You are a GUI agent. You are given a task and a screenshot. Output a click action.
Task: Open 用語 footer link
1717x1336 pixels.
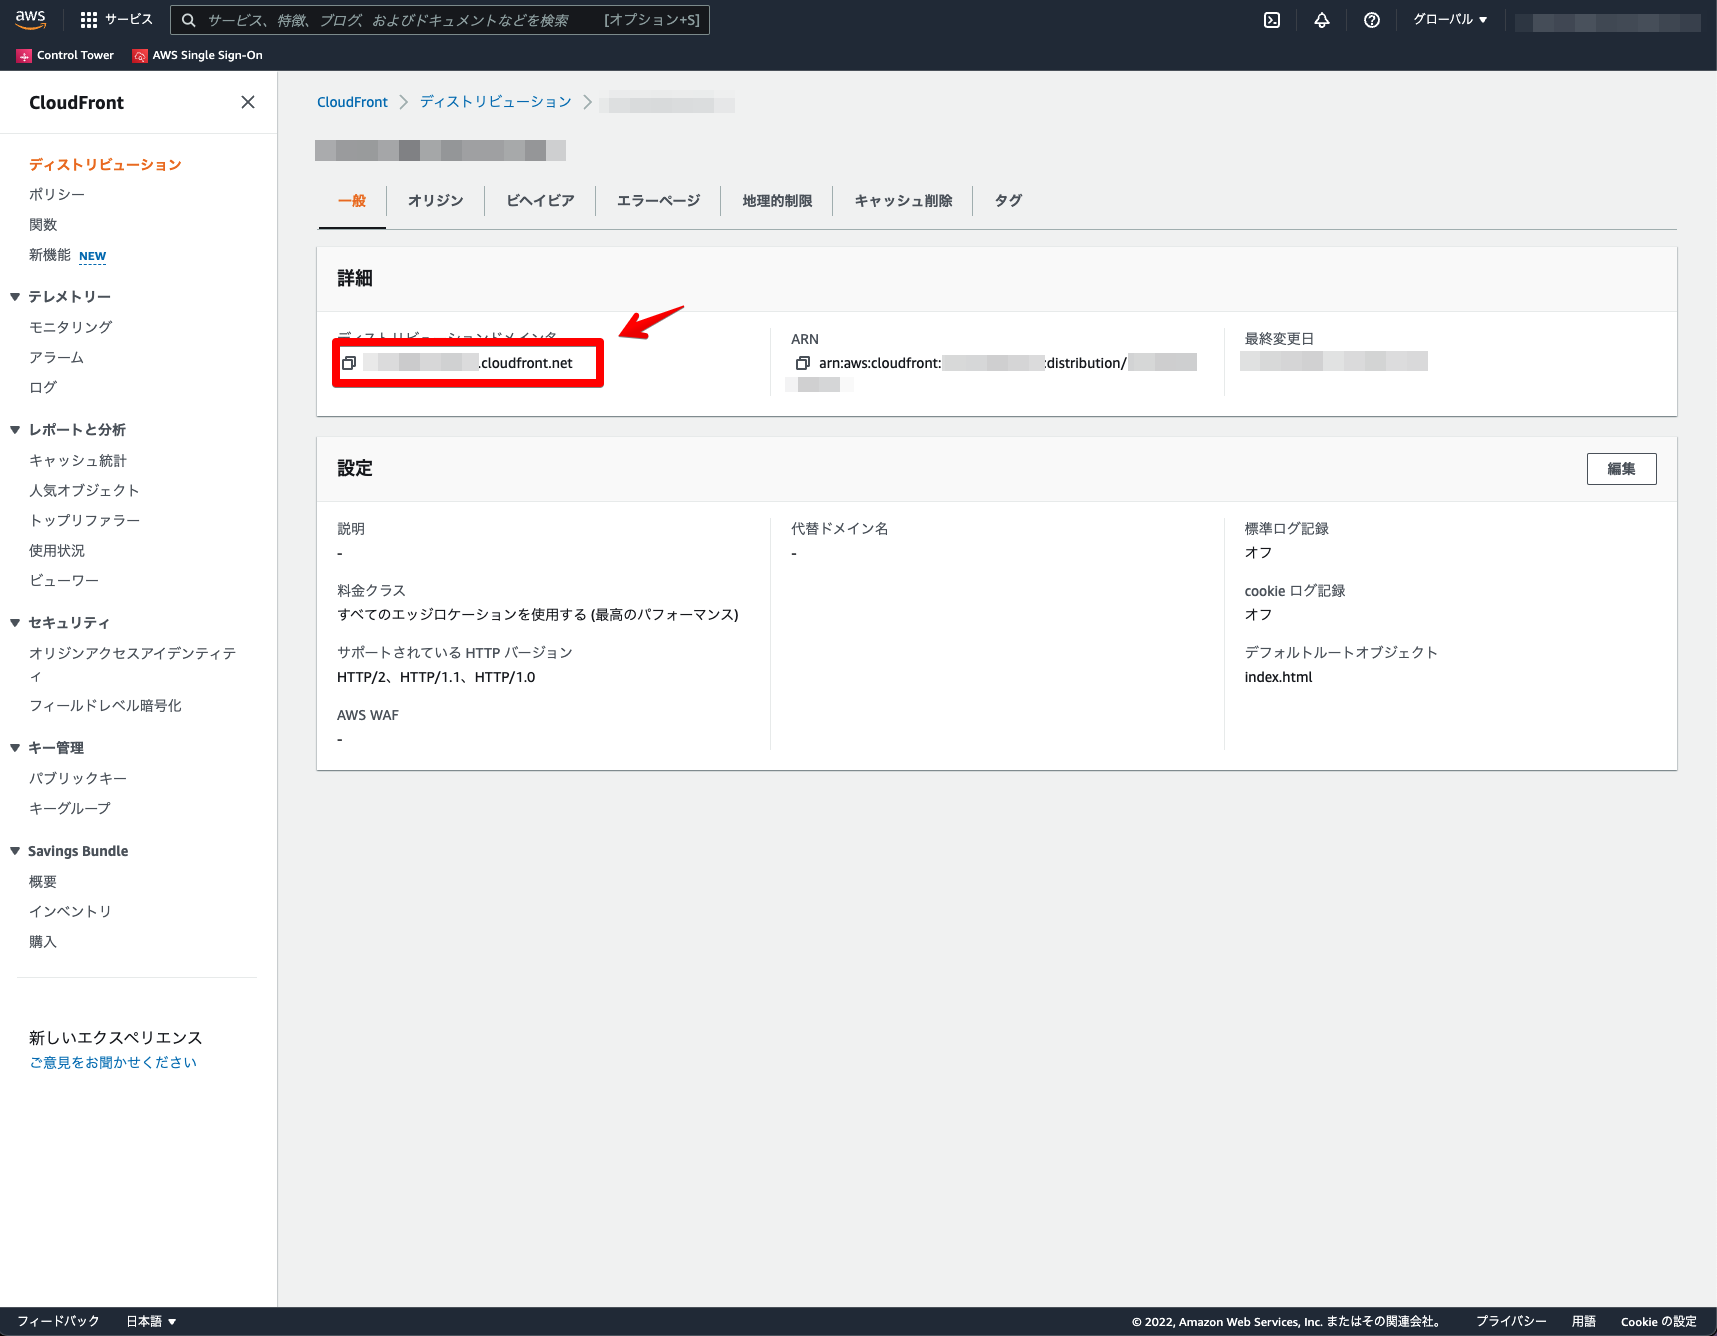click(1584, 1321)
